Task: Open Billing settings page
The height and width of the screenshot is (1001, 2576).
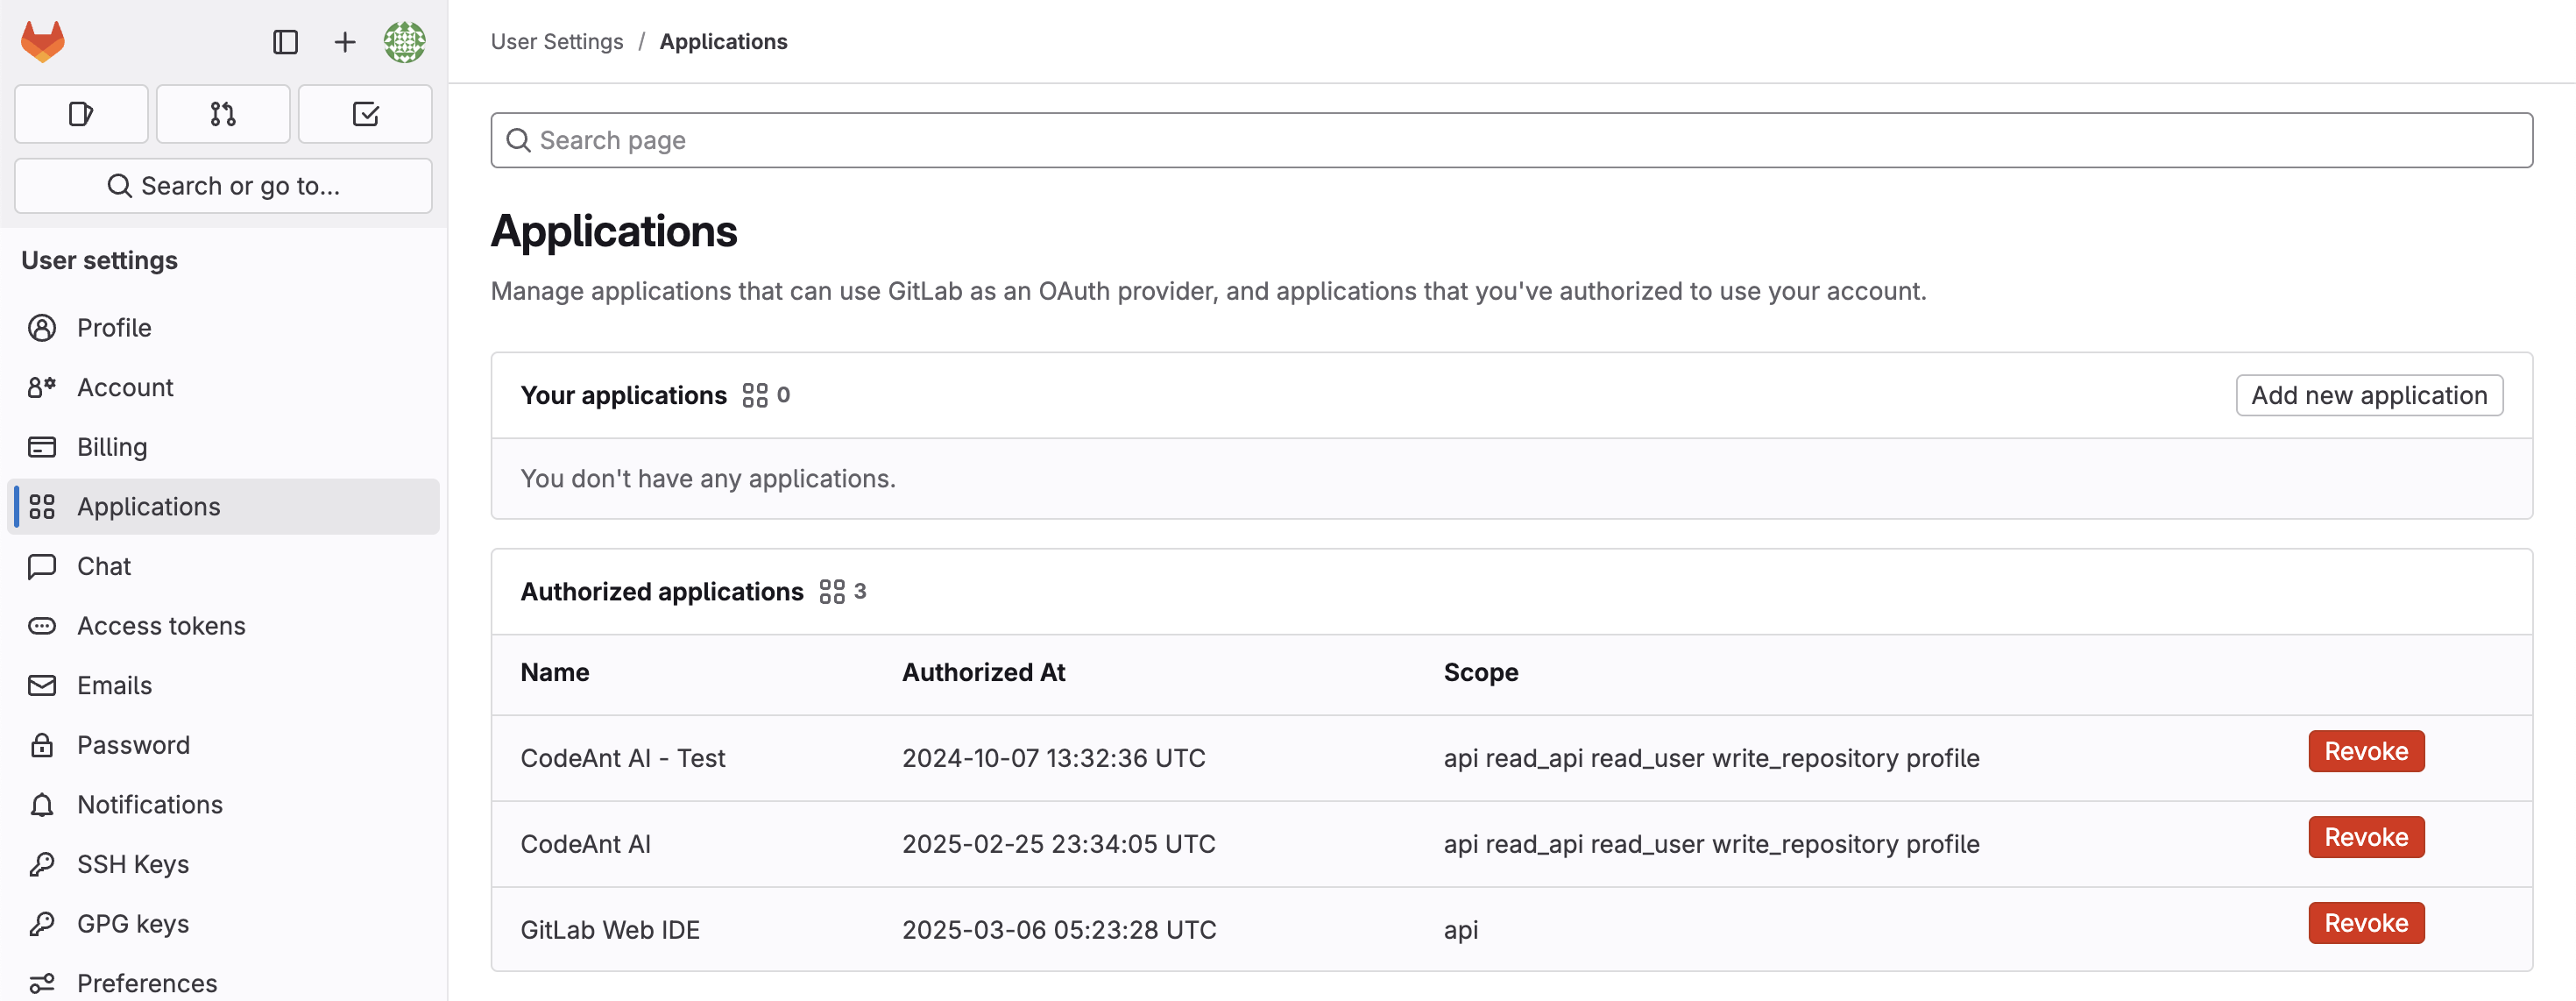Action: pos(223,447)
